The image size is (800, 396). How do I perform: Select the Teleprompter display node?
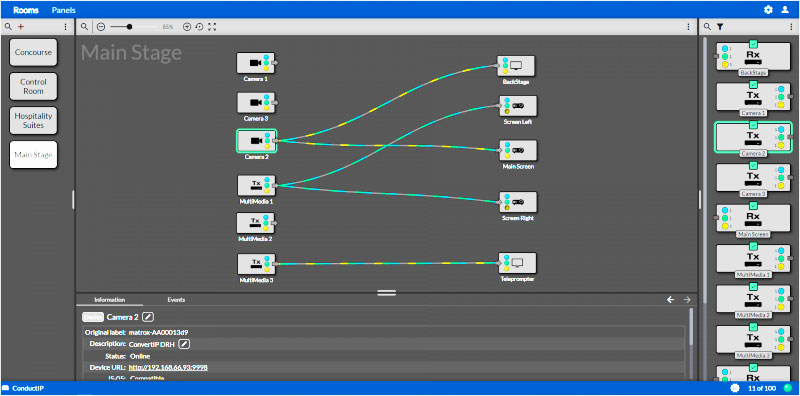pos(517,263)
